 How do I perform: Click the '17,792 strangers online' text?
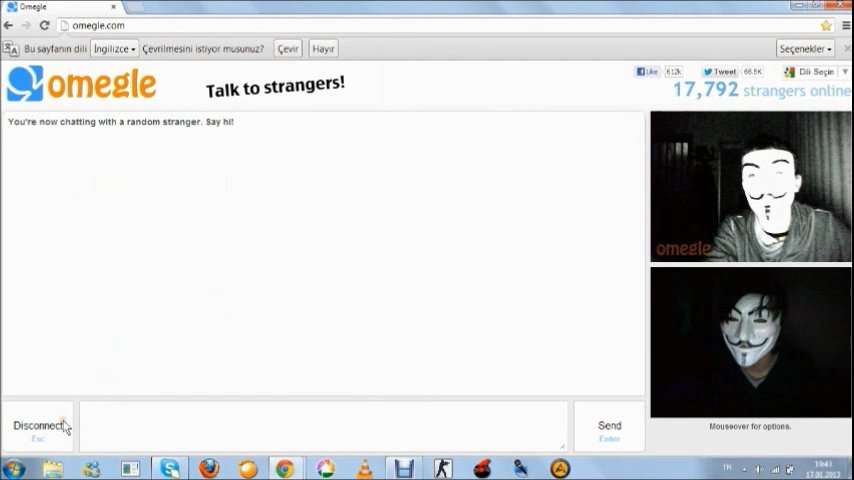(x=761, y=90)
